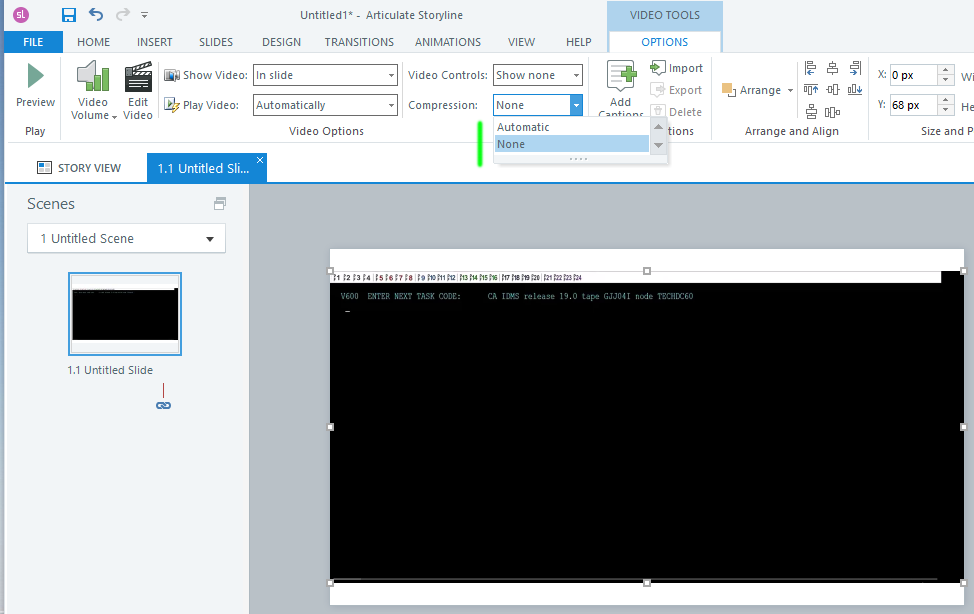This screenshot has height=614, width=974.
Task: Click the Import captions button
Action: [677, 68]
